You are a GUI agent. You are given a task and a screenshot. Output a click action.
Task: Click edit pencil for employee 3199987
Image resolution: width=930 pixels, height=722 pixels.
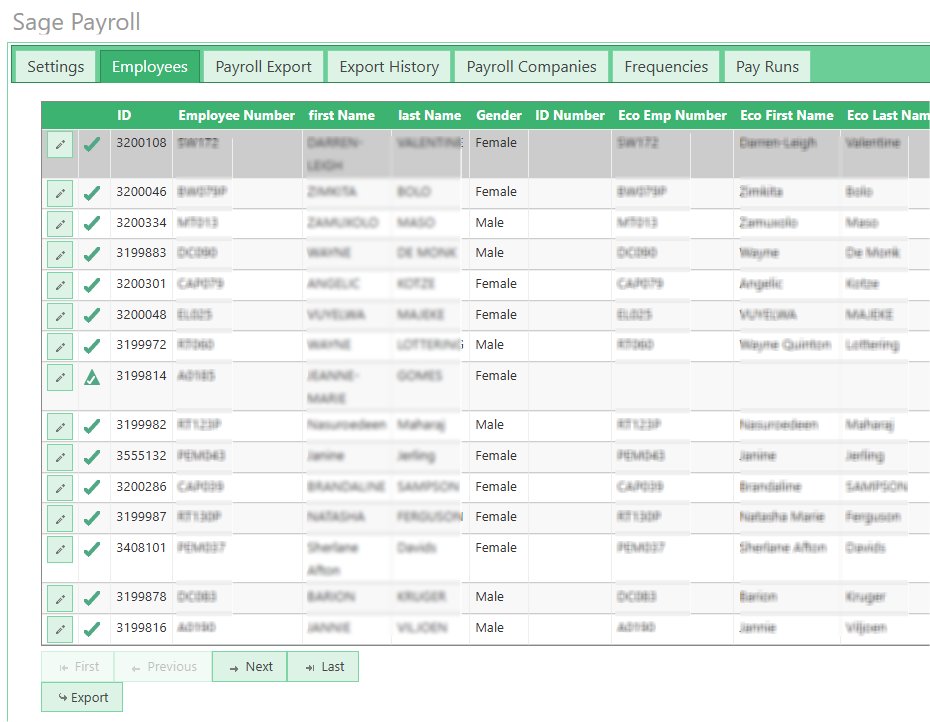point(60,519)
